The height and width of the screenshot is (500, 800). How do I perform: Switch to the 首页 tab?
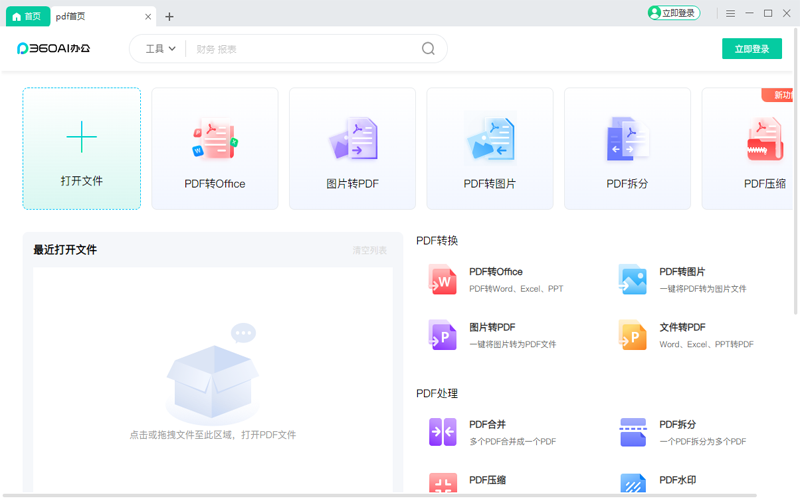[27, 17]
